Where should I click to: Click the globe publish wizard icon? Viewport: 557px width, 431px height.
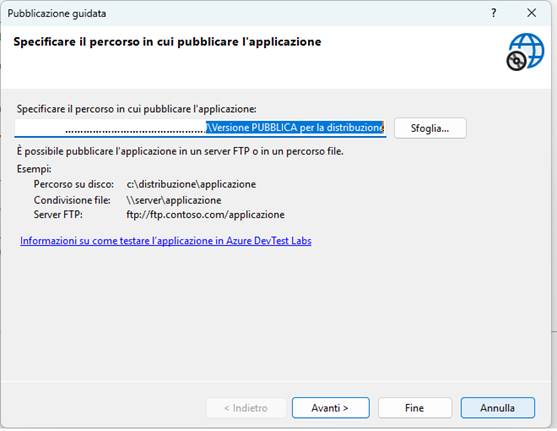525,52
